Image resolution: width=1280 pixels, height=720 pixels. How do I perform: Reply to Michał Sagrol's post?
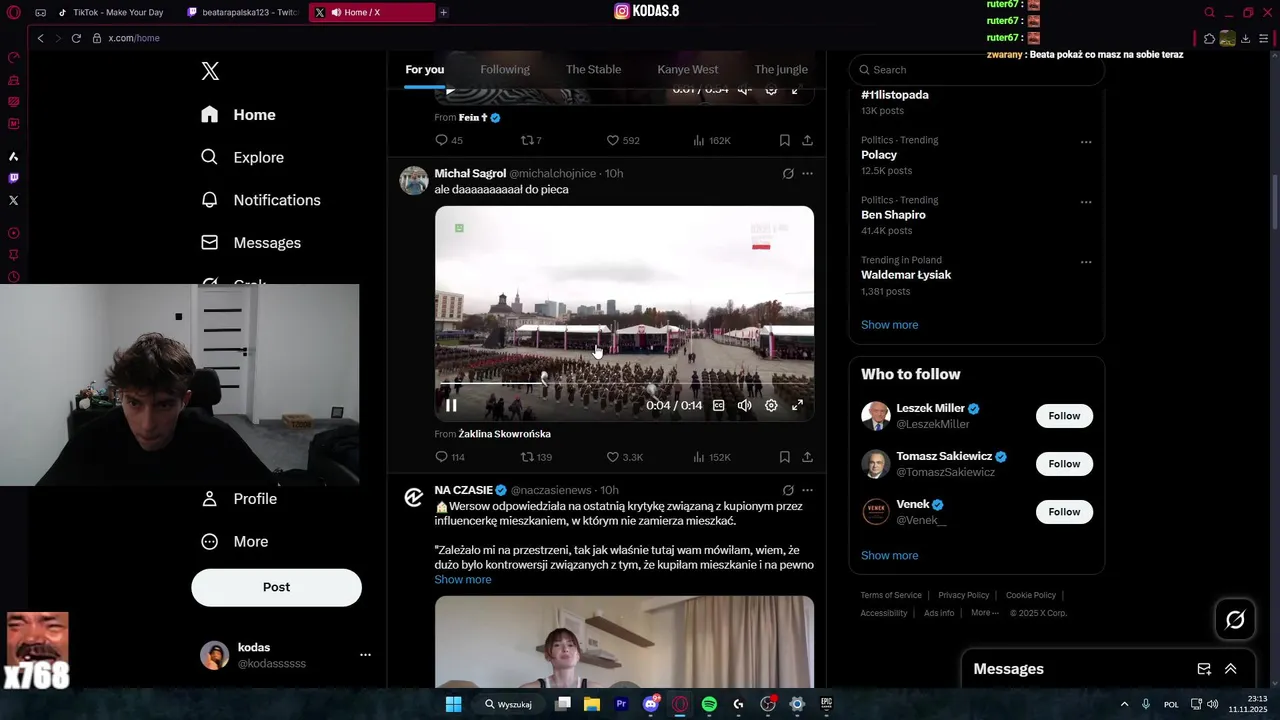450,457
